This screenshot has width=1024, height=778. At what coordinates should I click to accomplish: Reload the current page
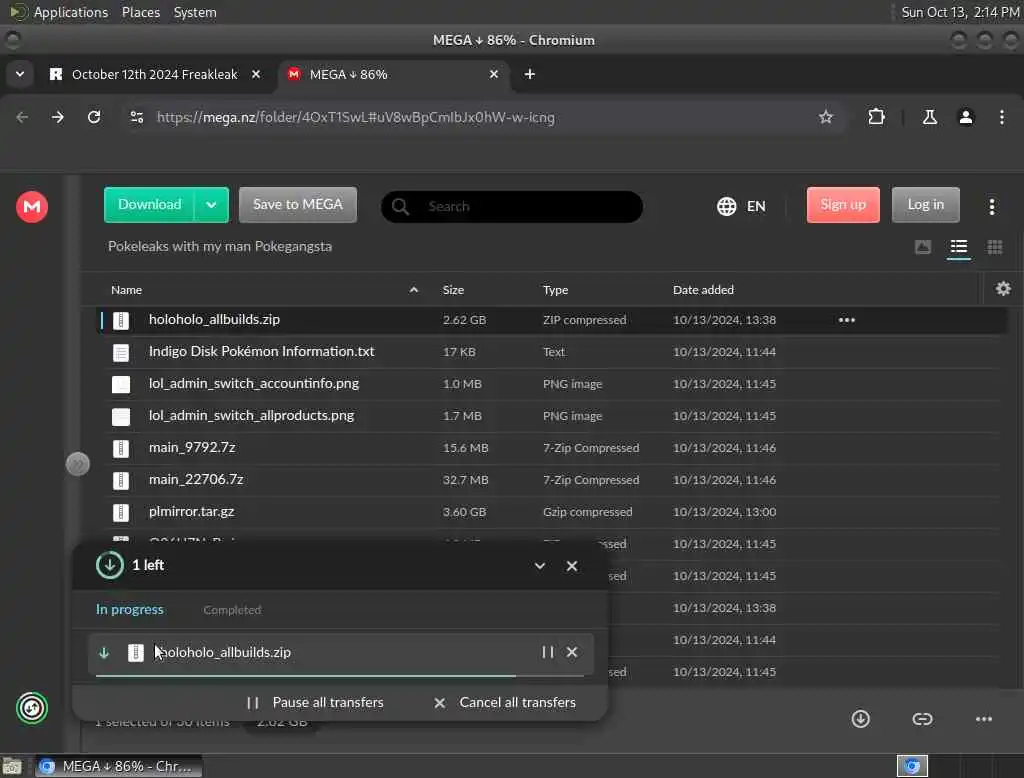pos(94,118)
